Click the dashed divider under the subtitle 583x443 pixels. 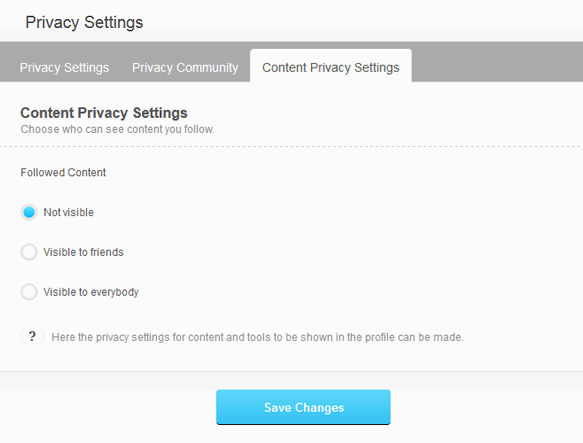[x=292, y=147]
